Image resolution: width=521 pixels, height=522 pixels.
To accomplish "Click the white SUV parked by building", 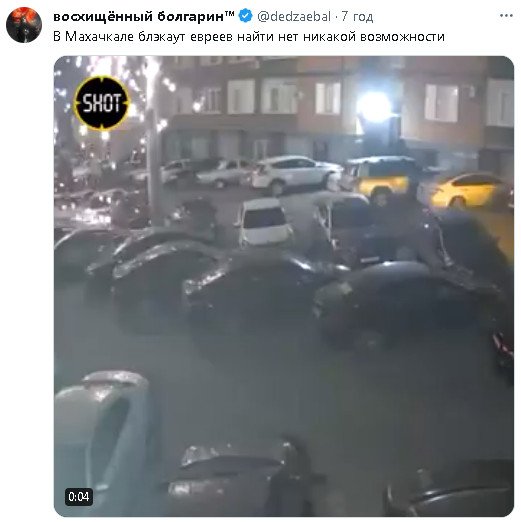I will pos(296,174).
